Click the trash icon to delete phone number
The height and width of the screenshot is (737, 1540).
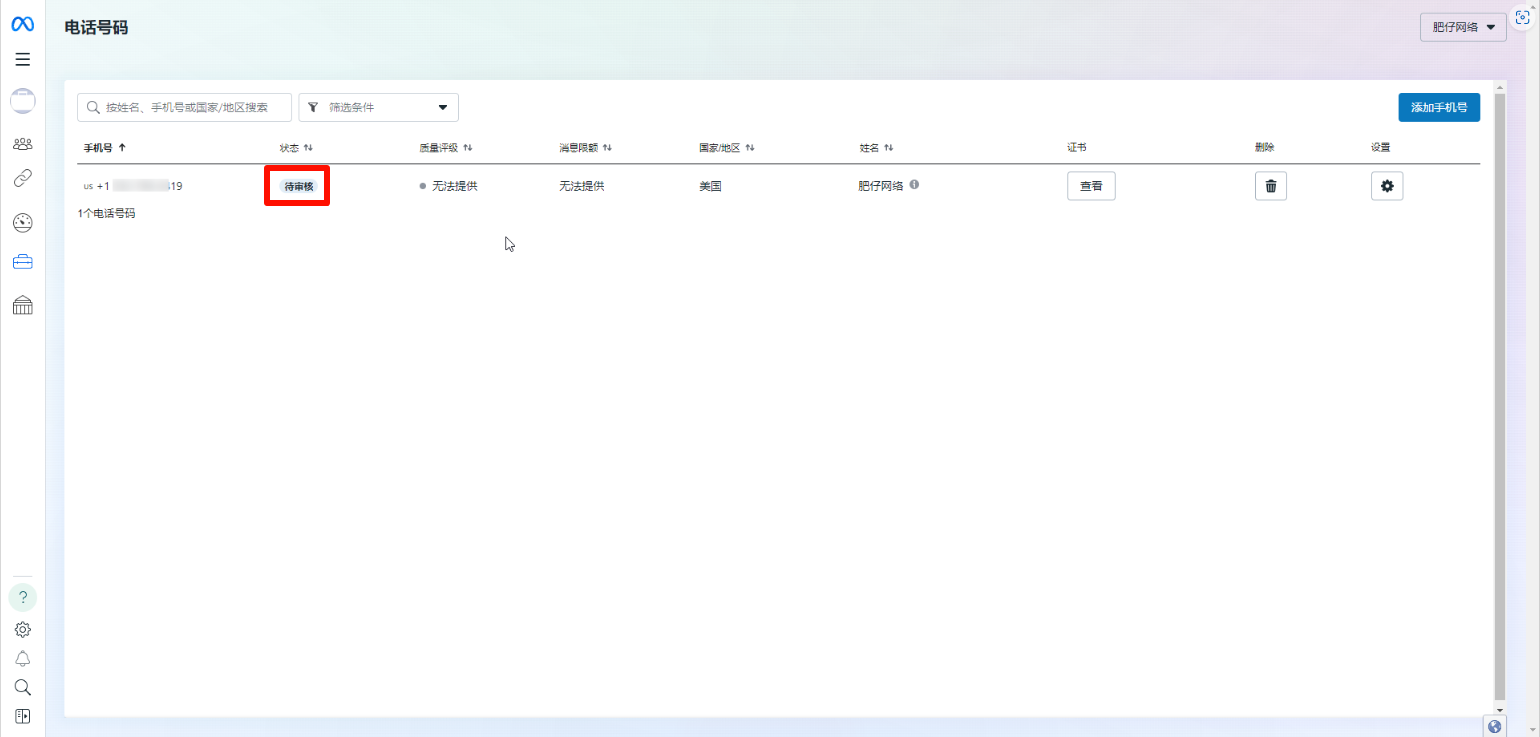(x=1270, y=186)
